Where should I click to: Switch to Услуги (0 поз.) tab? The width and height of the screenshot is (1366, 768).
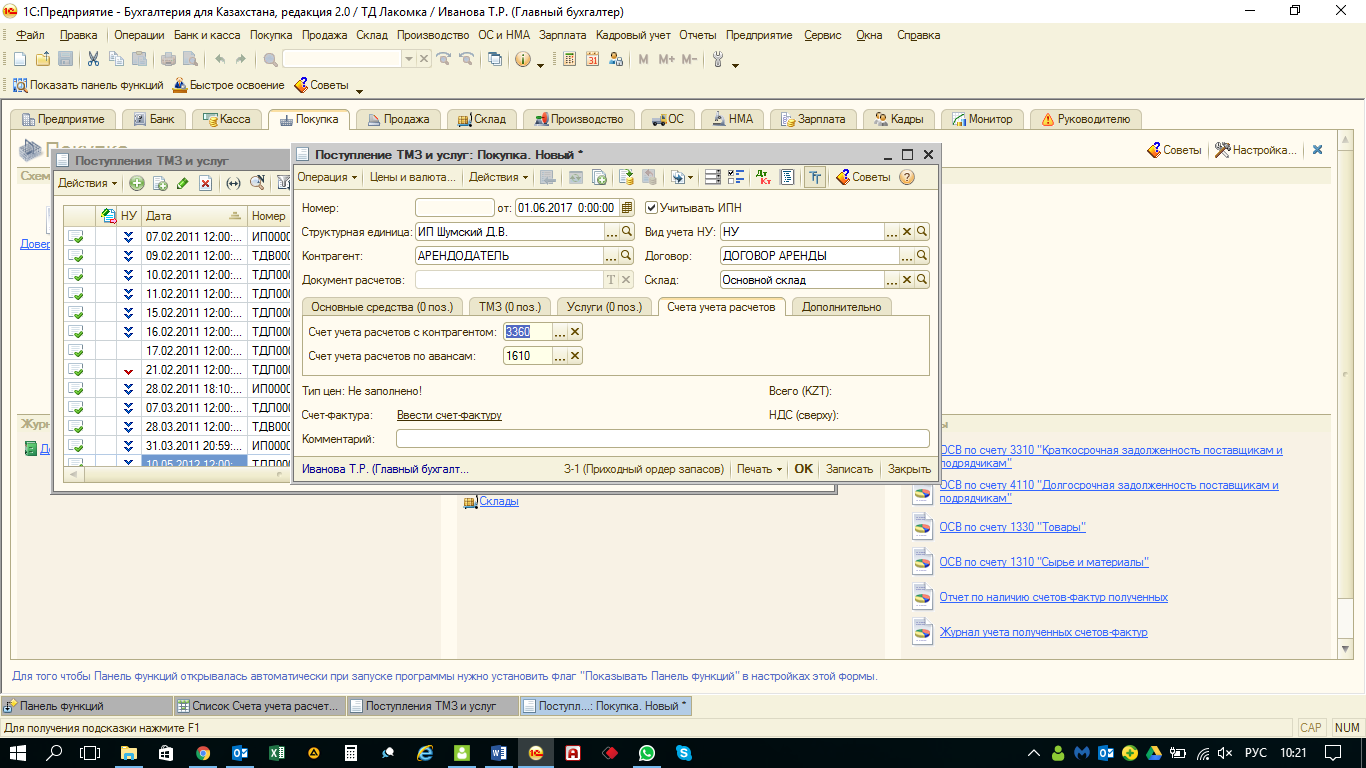click(x=605, y=307)
